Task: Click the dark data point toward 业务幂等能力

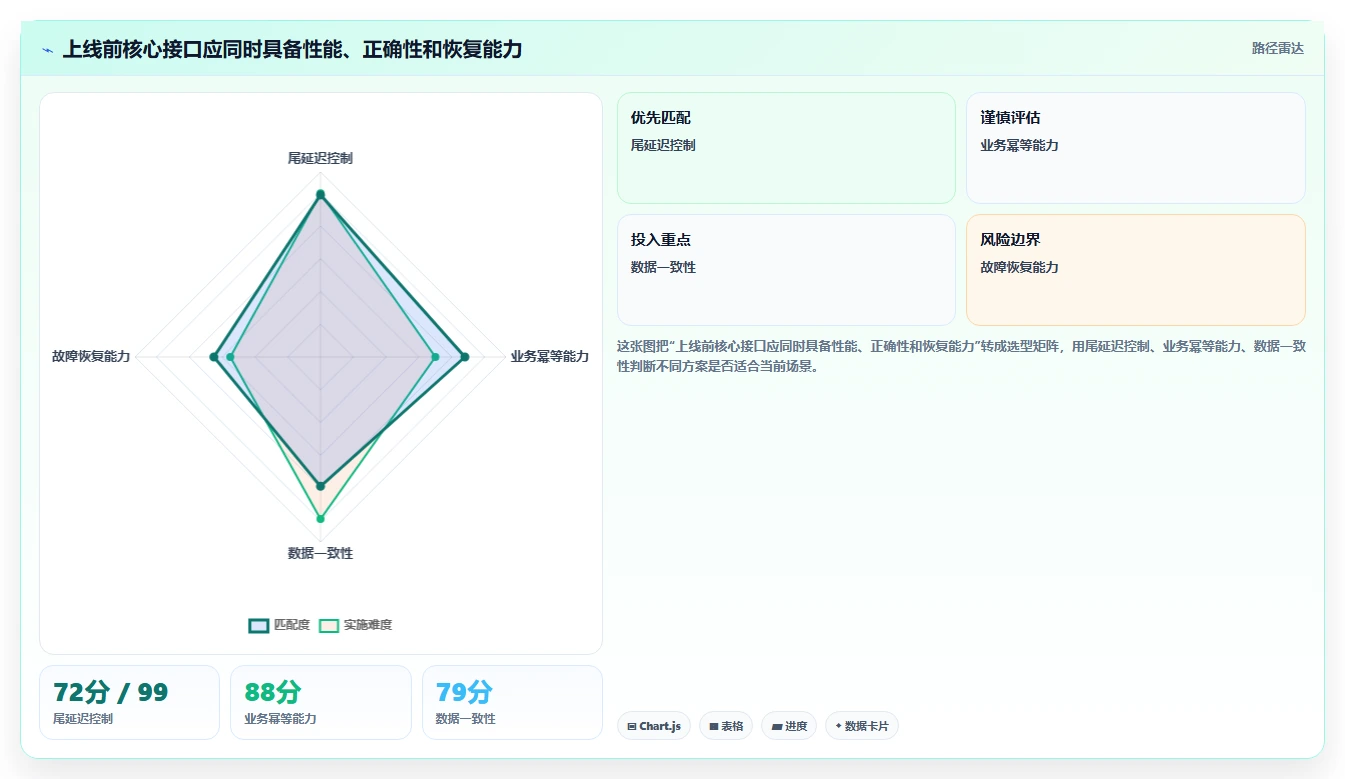Action: [x=464, y=357]
